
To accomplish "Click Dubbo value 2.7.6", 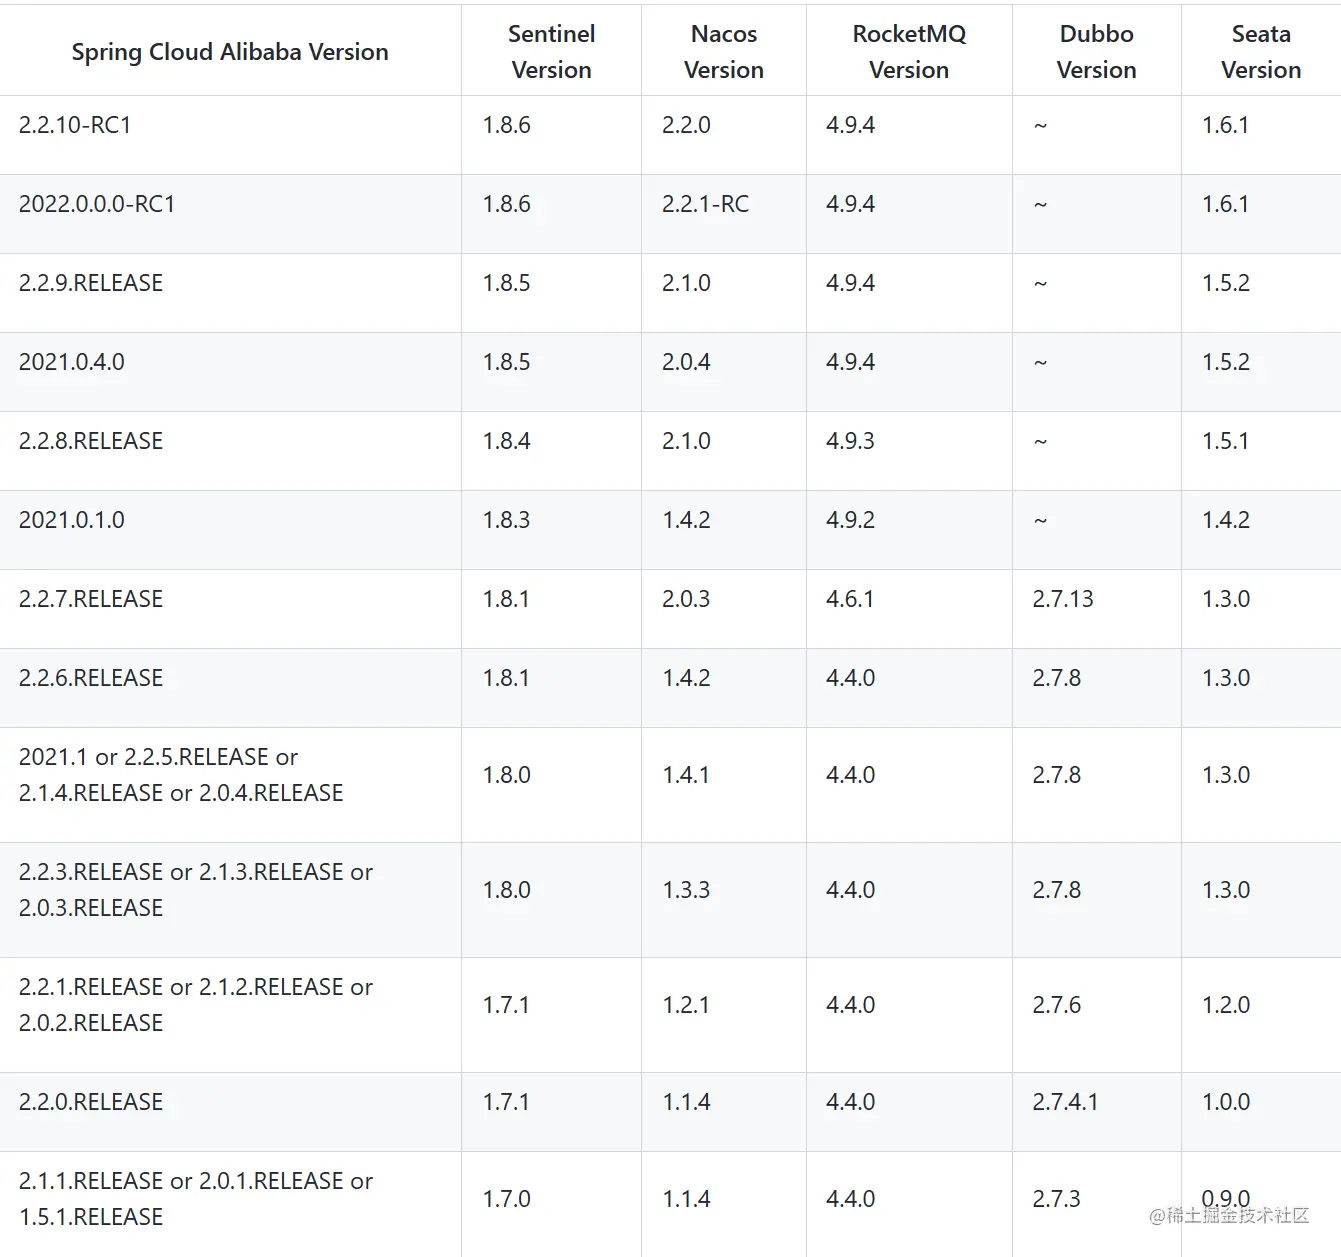I will coord(1057,1005).
